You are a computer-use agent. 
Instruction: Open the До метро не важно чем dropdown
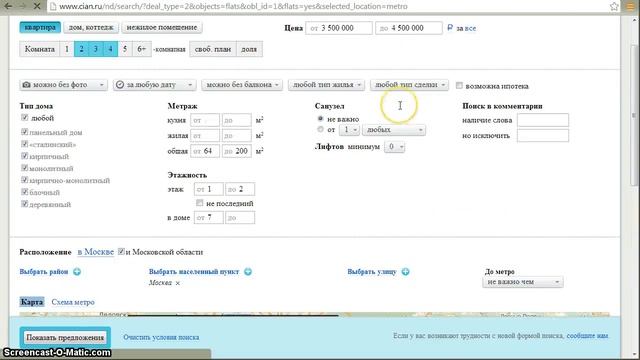[x=523, y=282]
